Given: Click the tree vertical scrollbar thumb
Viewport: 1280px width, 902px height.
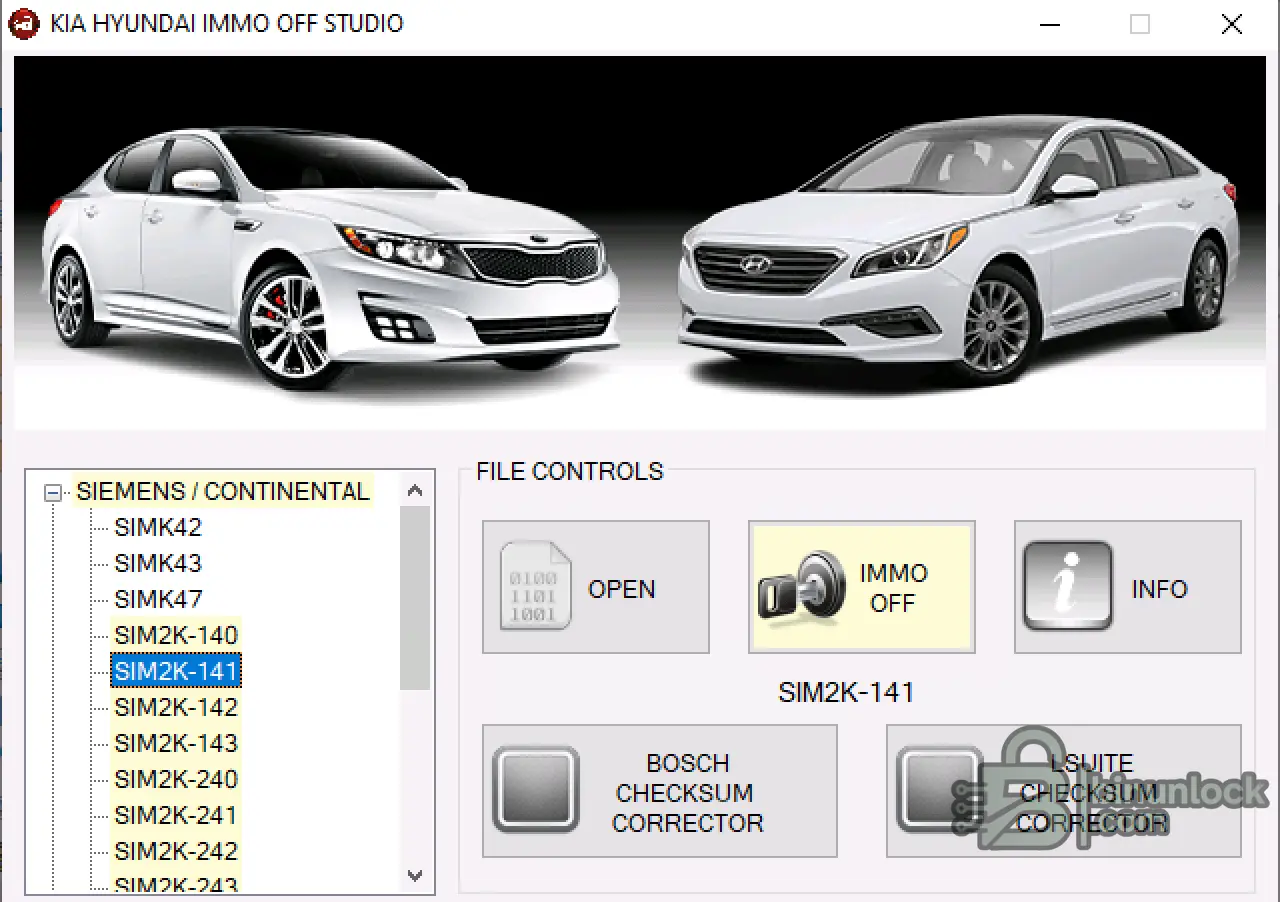Looking at the screenshot, I should (415, 597).
